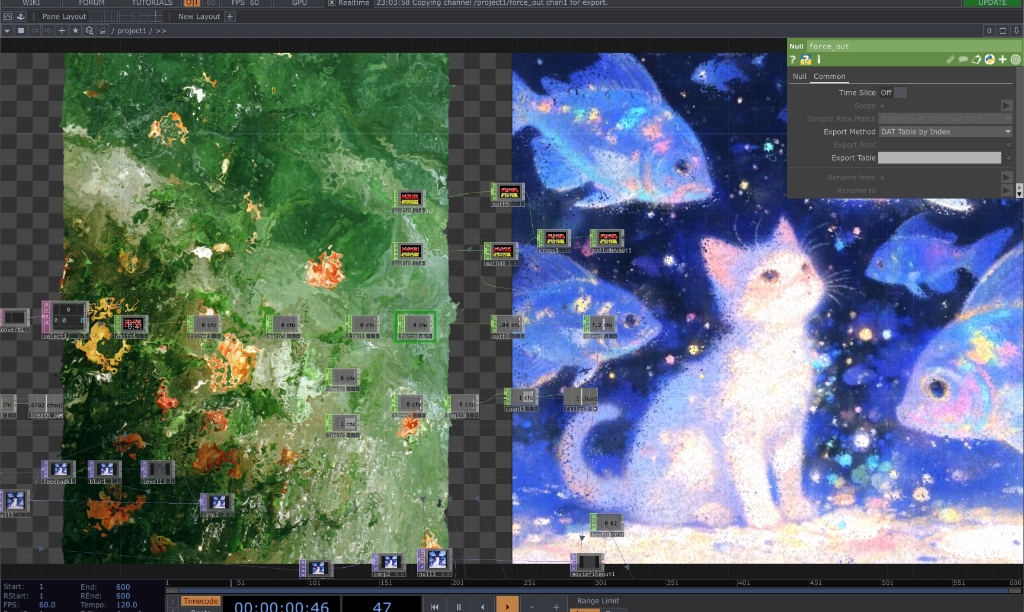Image resolution: width=1024 pixels, height=612 pixels.
Task: Toggle the Timecode mode button
Action: pyautogui.click(x=200, y=601)
